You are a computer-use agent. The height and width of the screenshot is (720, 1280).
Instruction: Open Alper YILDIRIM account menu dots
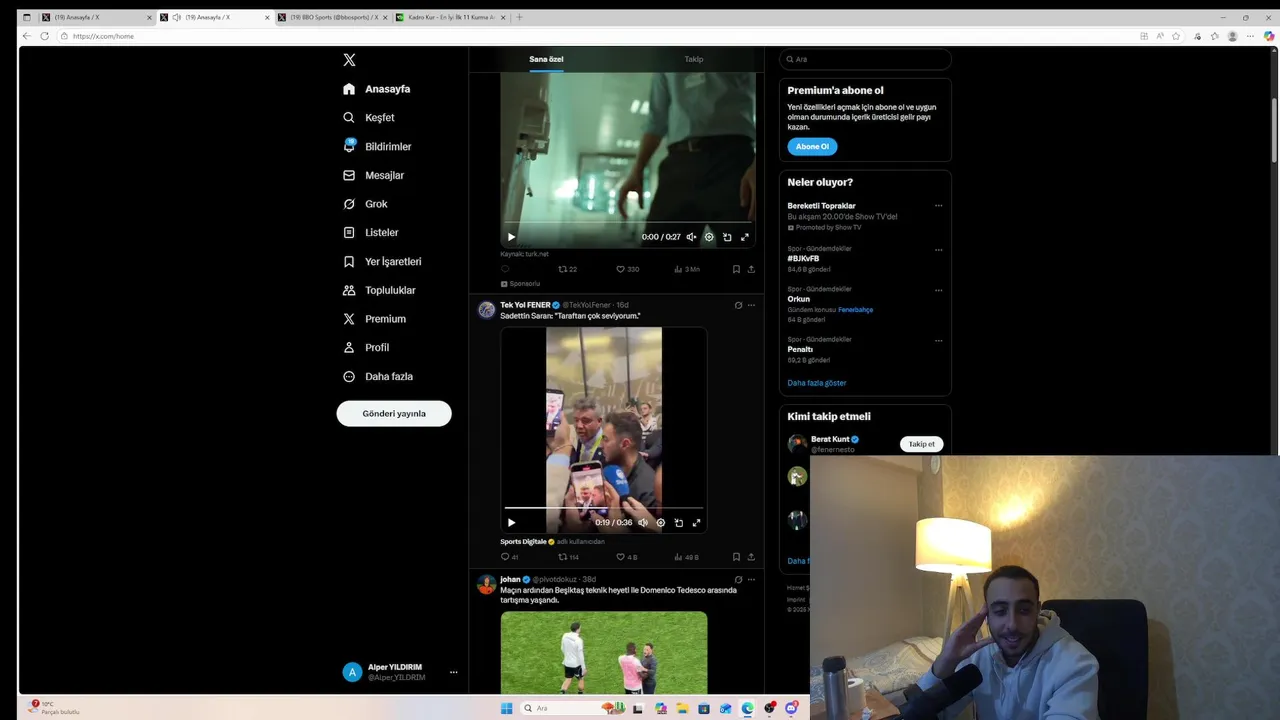point(453,672)
